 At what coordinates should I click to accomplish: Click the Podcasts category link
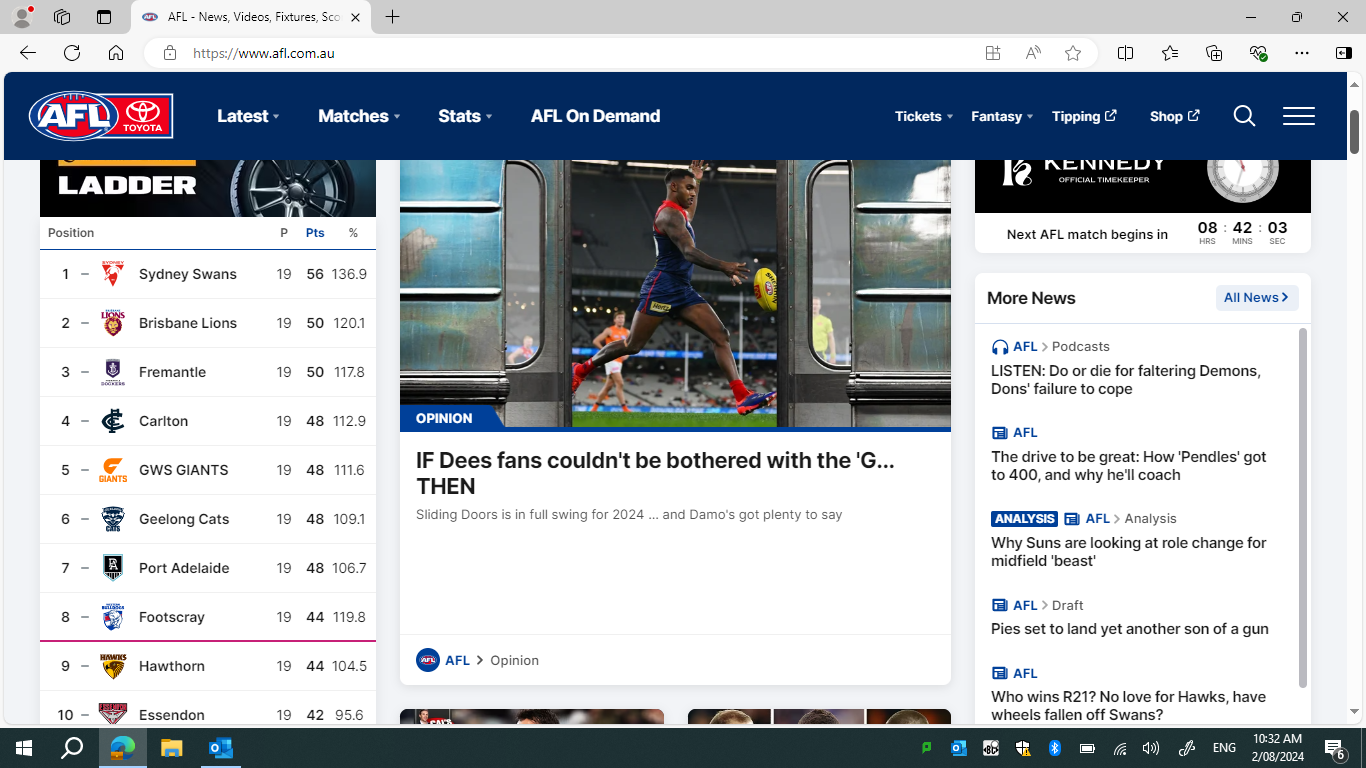[x=1081, y=347]
